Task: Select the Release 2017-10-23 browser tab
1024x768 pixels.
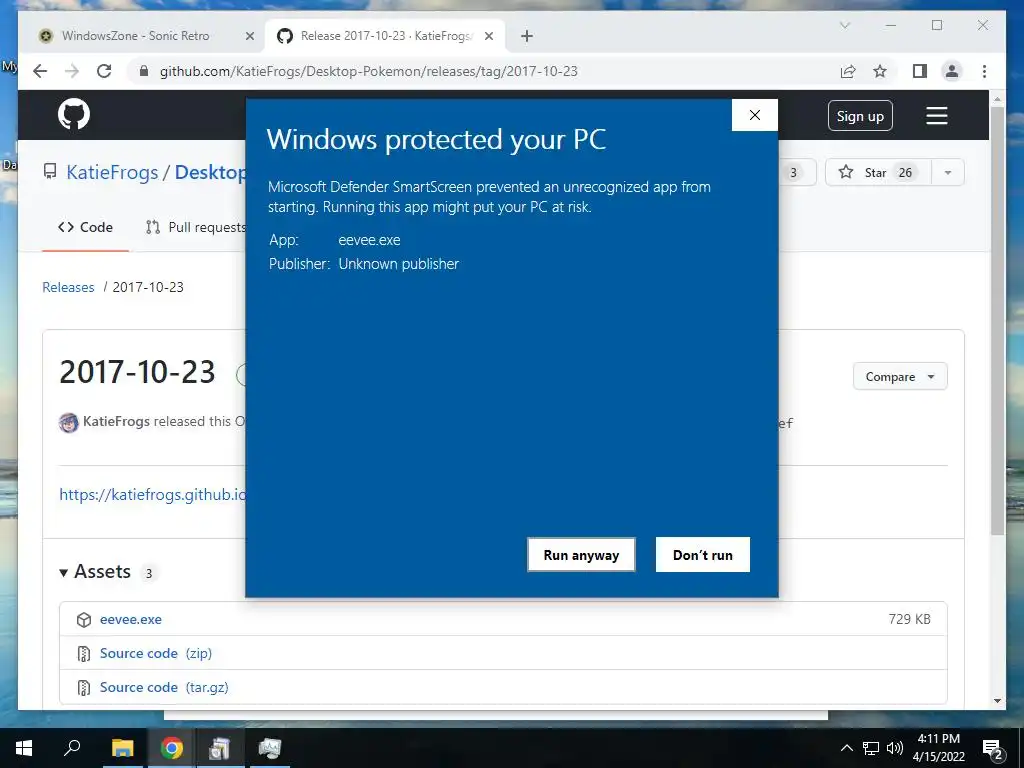Action: pyautogui.click(x=386, y=36)
